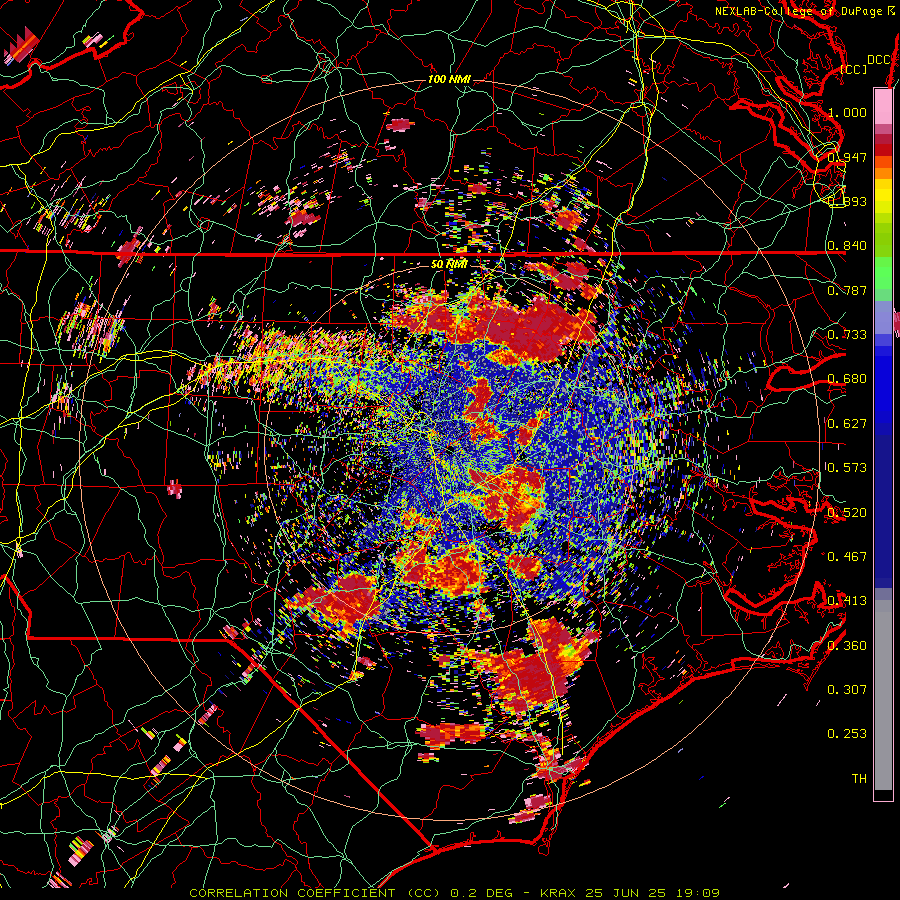900x900 pixels.
Task: Select the 0.467 scale label
Action: [x=847, y=557]
